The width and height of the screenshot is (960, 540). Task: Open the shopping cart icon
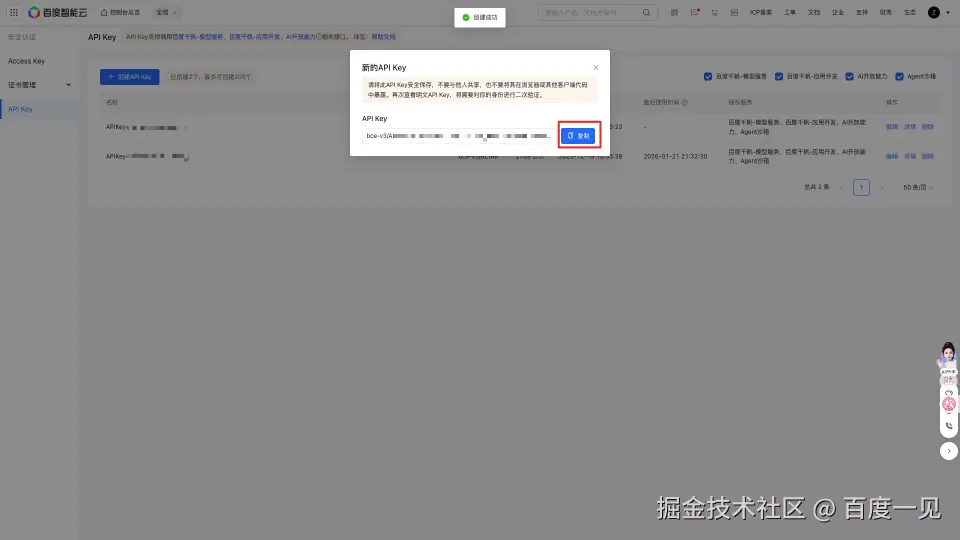pos(714,12)
